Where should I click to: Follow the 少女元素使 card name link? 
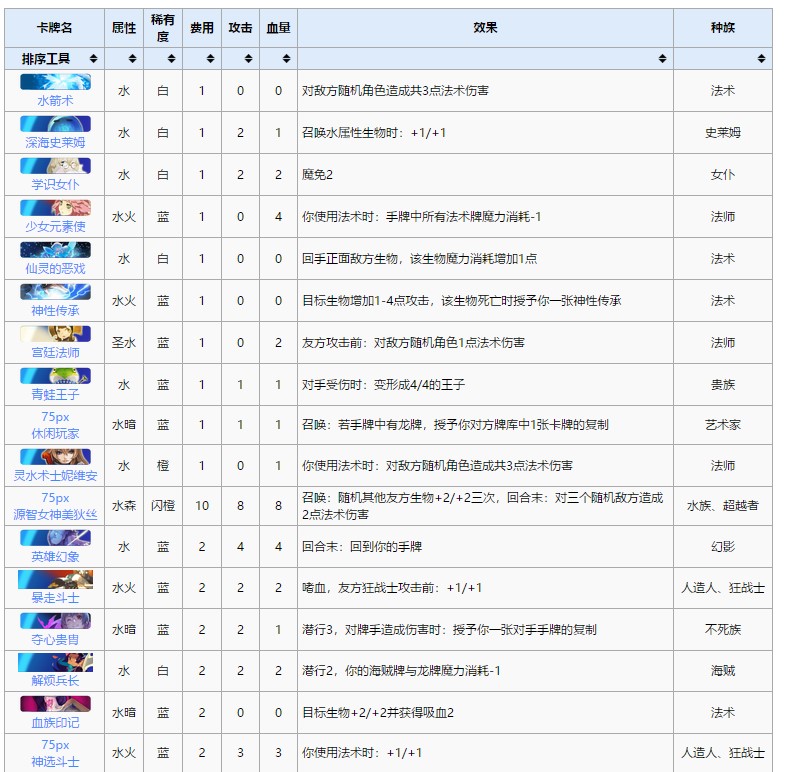click(55, 226)
